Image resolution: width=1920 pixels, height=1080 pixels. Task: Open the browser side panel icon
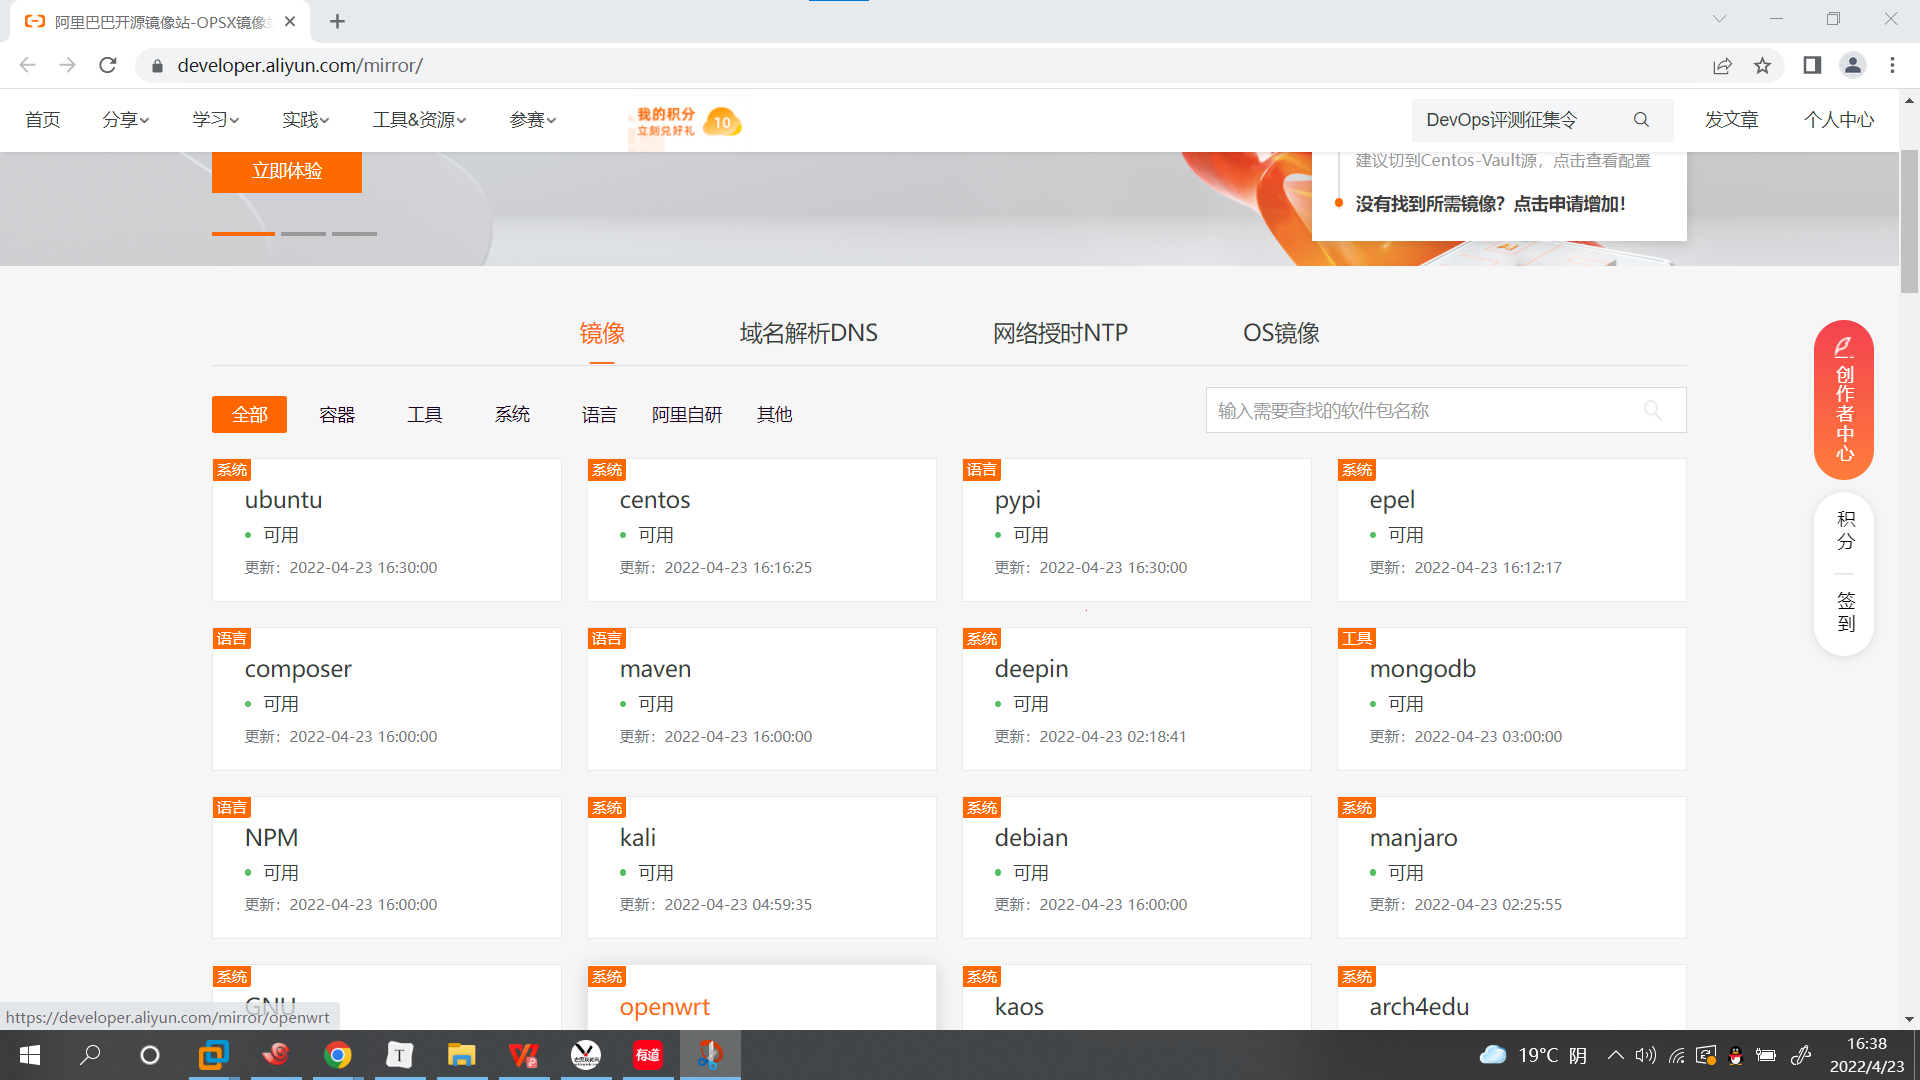[1812, 66]
